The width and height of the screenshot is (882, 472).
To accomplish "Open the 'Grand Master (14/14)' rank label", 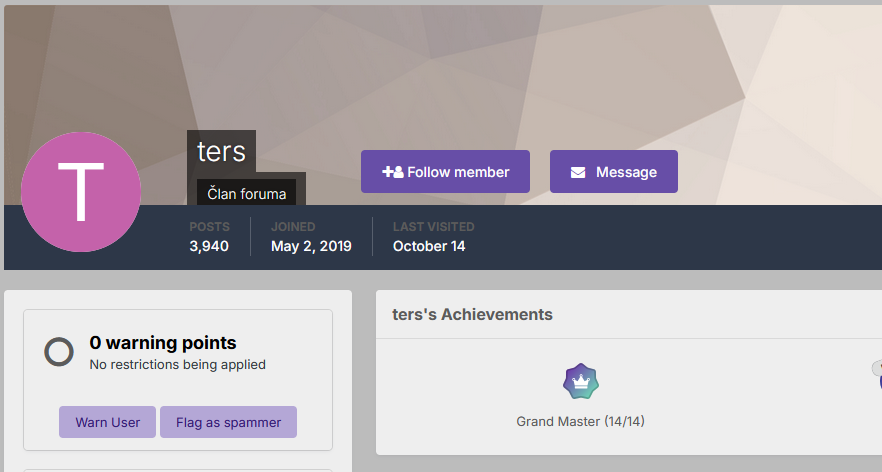I will click(580, 421).
